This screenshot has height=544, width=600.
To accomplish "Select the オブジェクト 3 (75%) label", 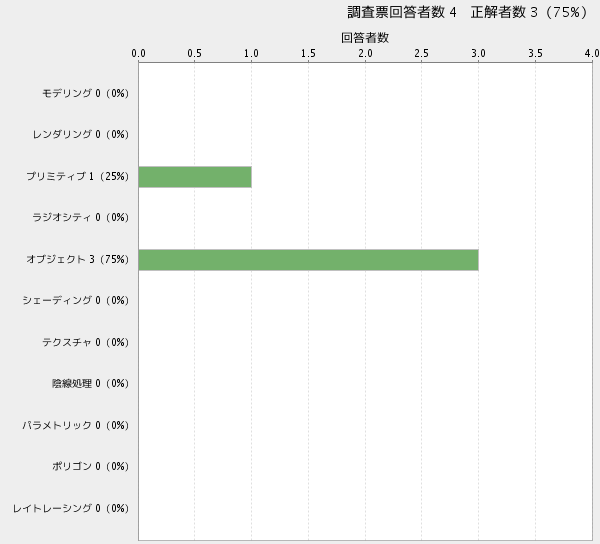I will (78, 260).
